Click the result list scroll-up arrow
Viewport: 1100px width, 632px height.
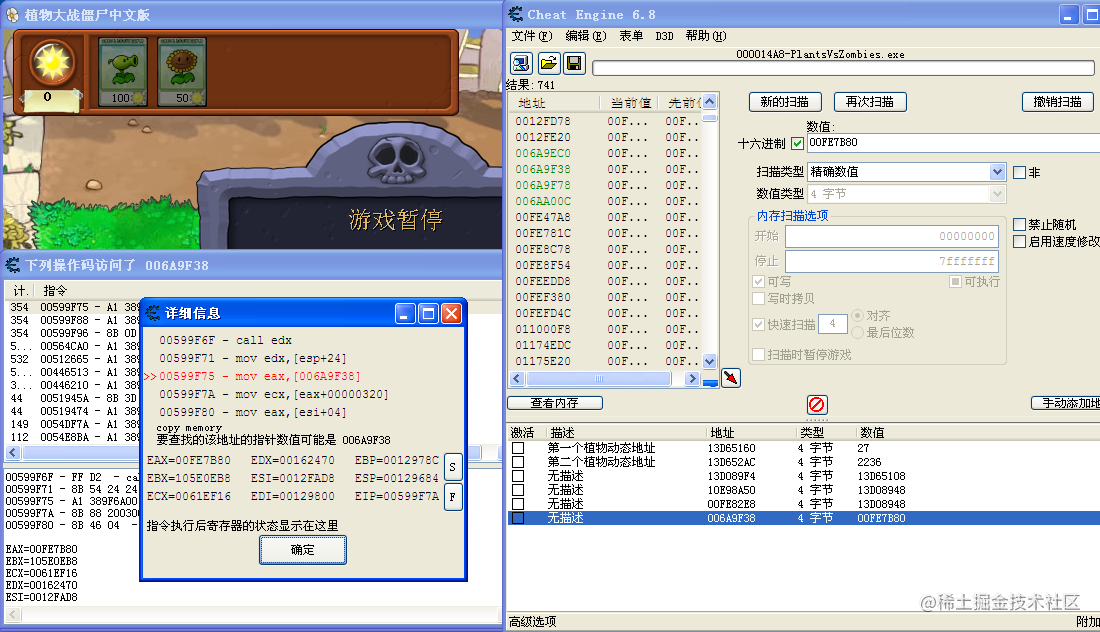709,102
